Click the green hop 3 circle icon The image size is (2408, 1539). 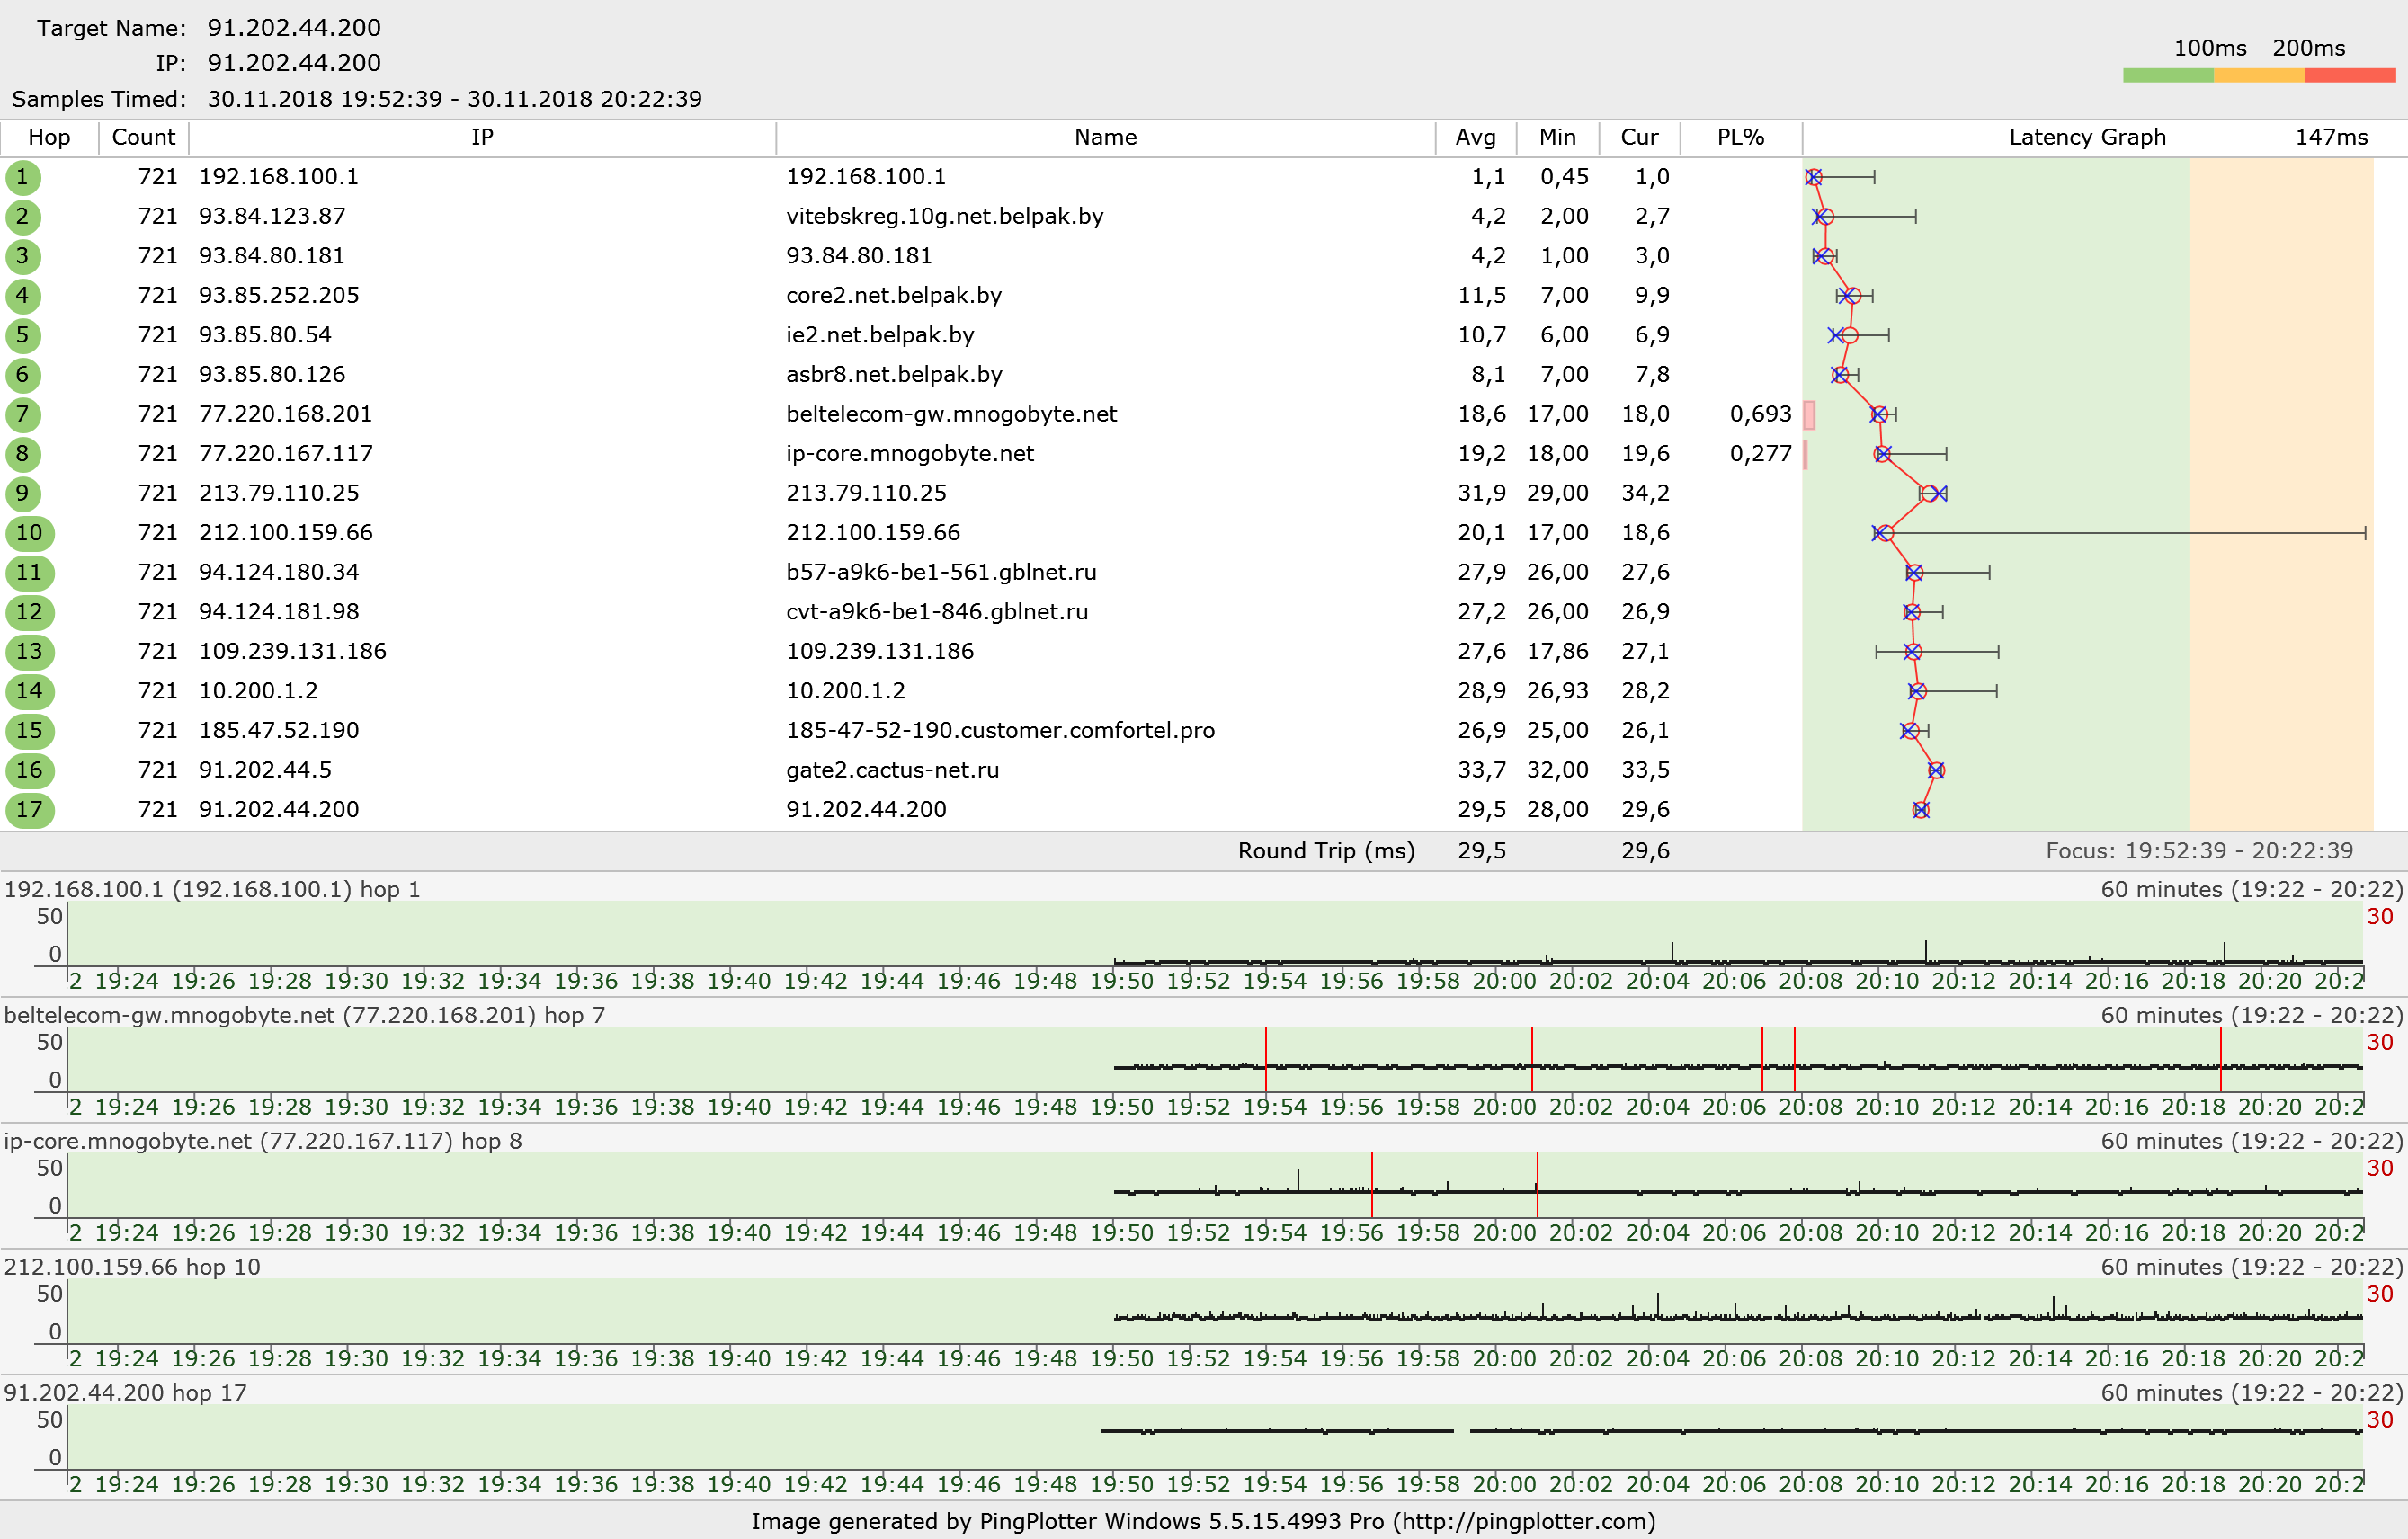click(x=23, y=256)
